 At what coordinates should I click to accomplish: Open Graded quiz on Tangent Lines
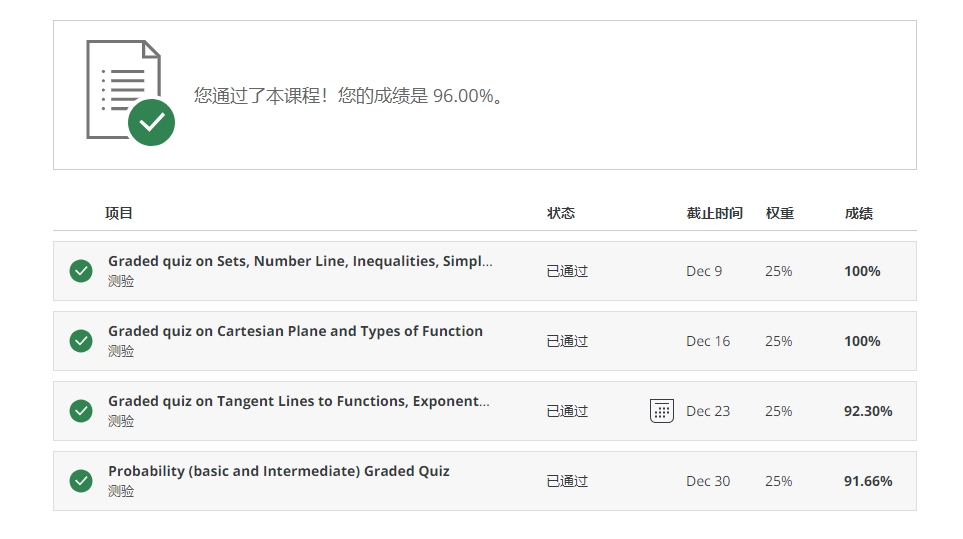(x=299, y=401)
